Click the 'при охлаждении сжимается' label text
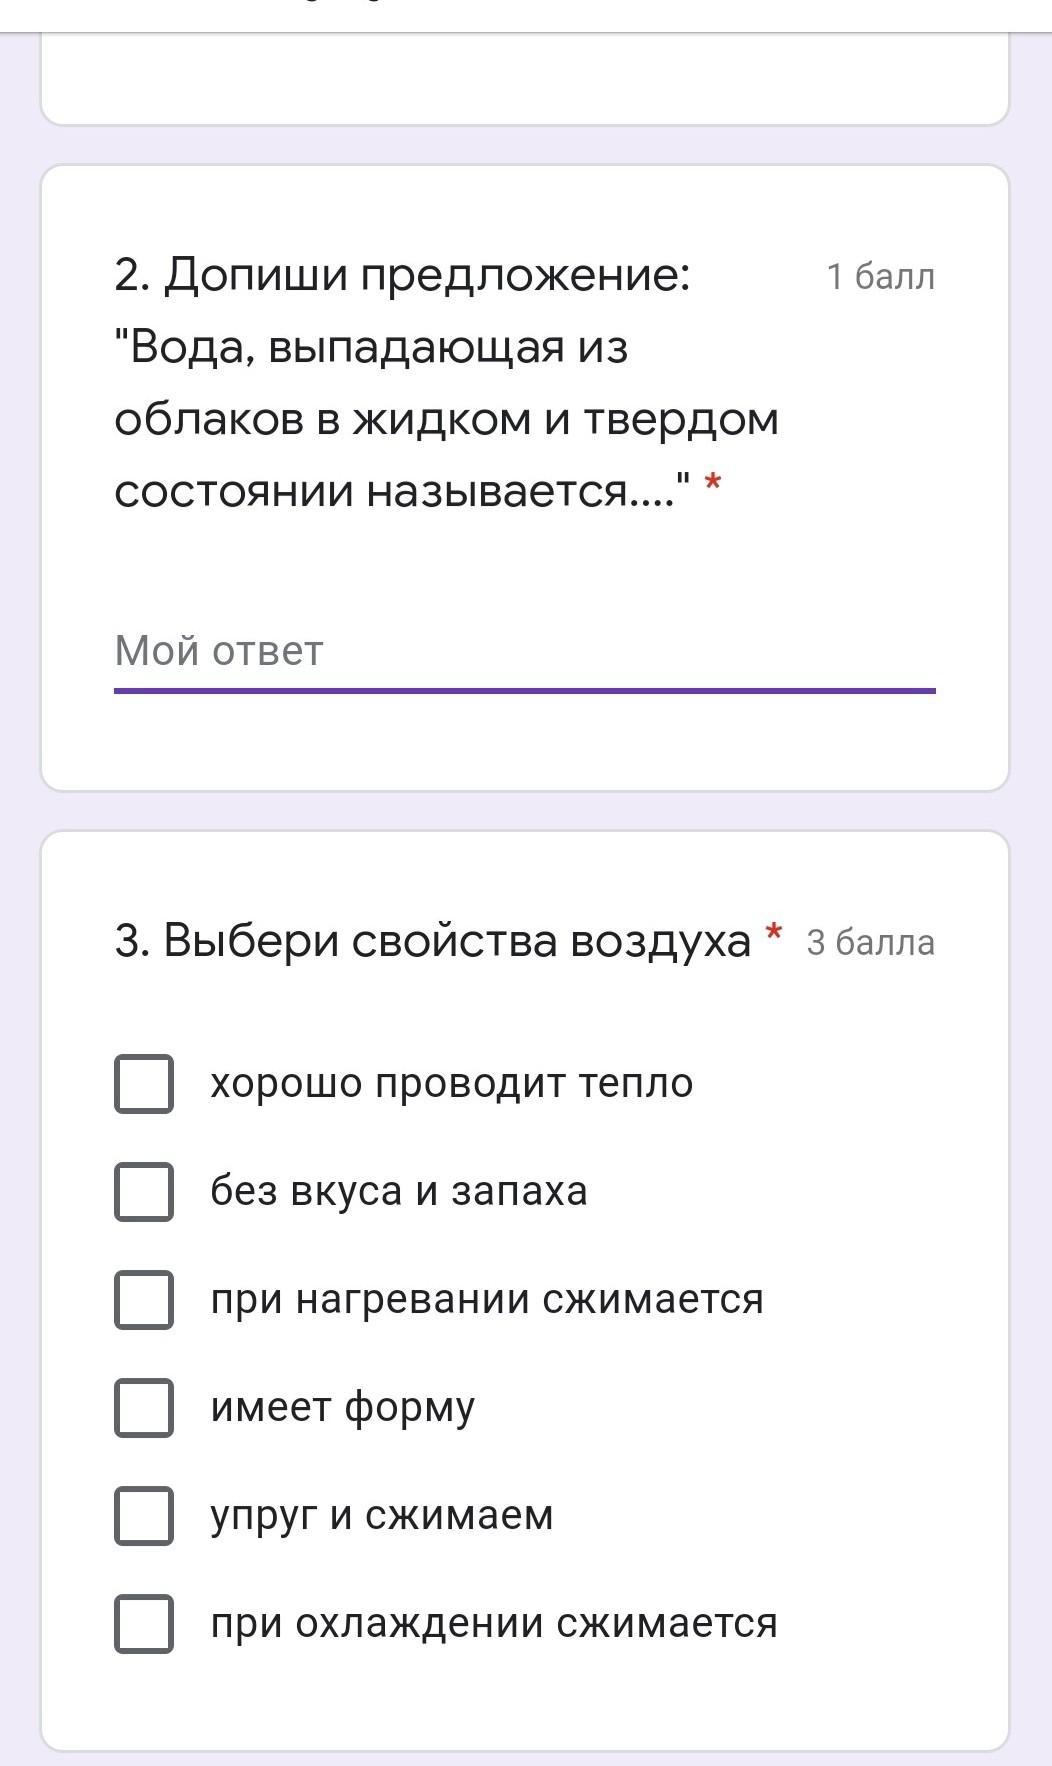Screen dimensions: 1052x1766 (x=493, y=1623)
